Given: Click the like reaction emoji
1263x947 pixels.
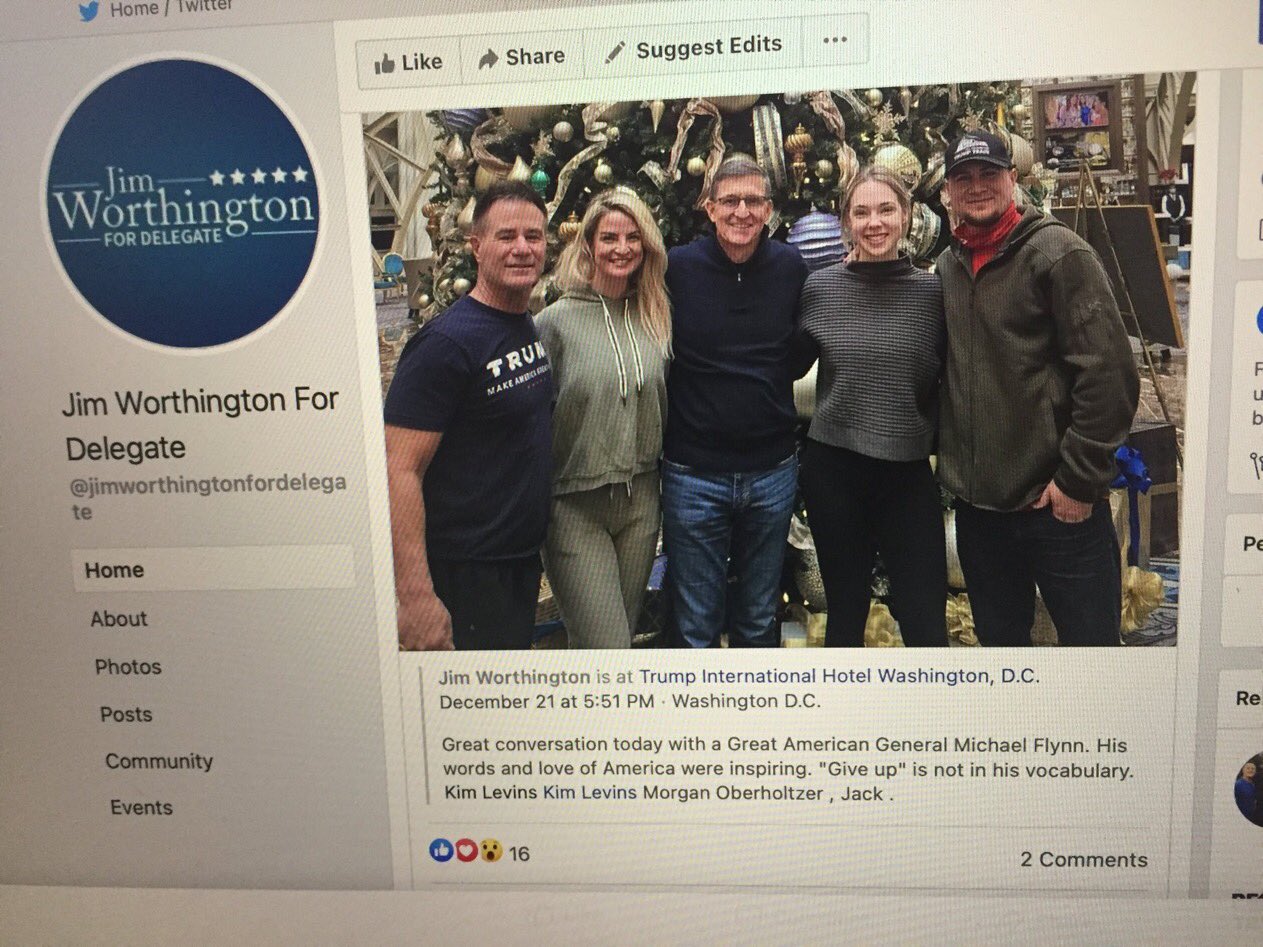Looking at the screenshot, I should [x=440, y=851].
